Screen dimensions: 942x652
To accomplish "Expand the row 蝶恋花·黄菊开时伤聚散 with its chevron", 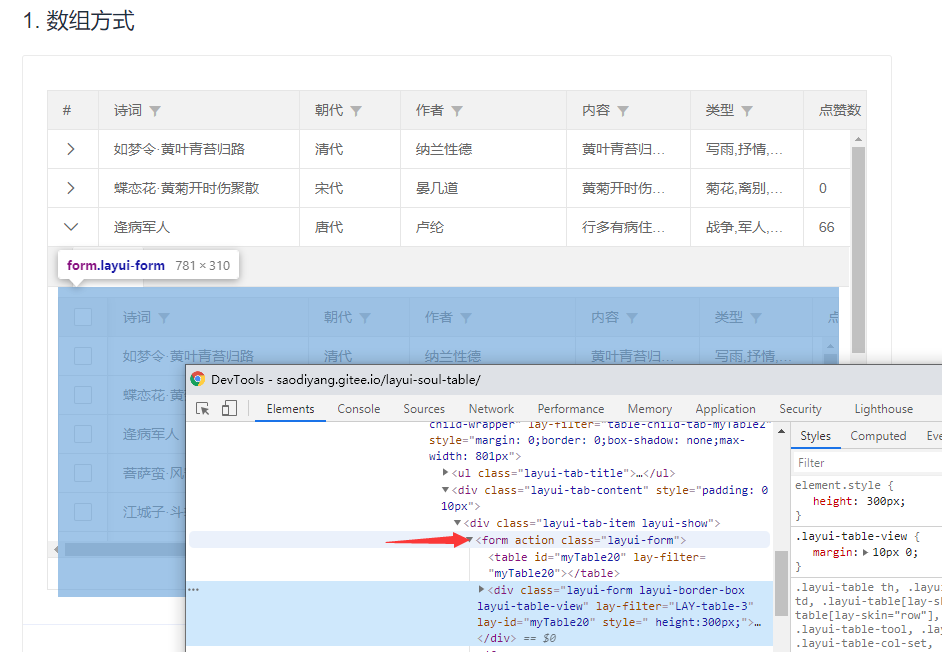I will click(71, 188).
